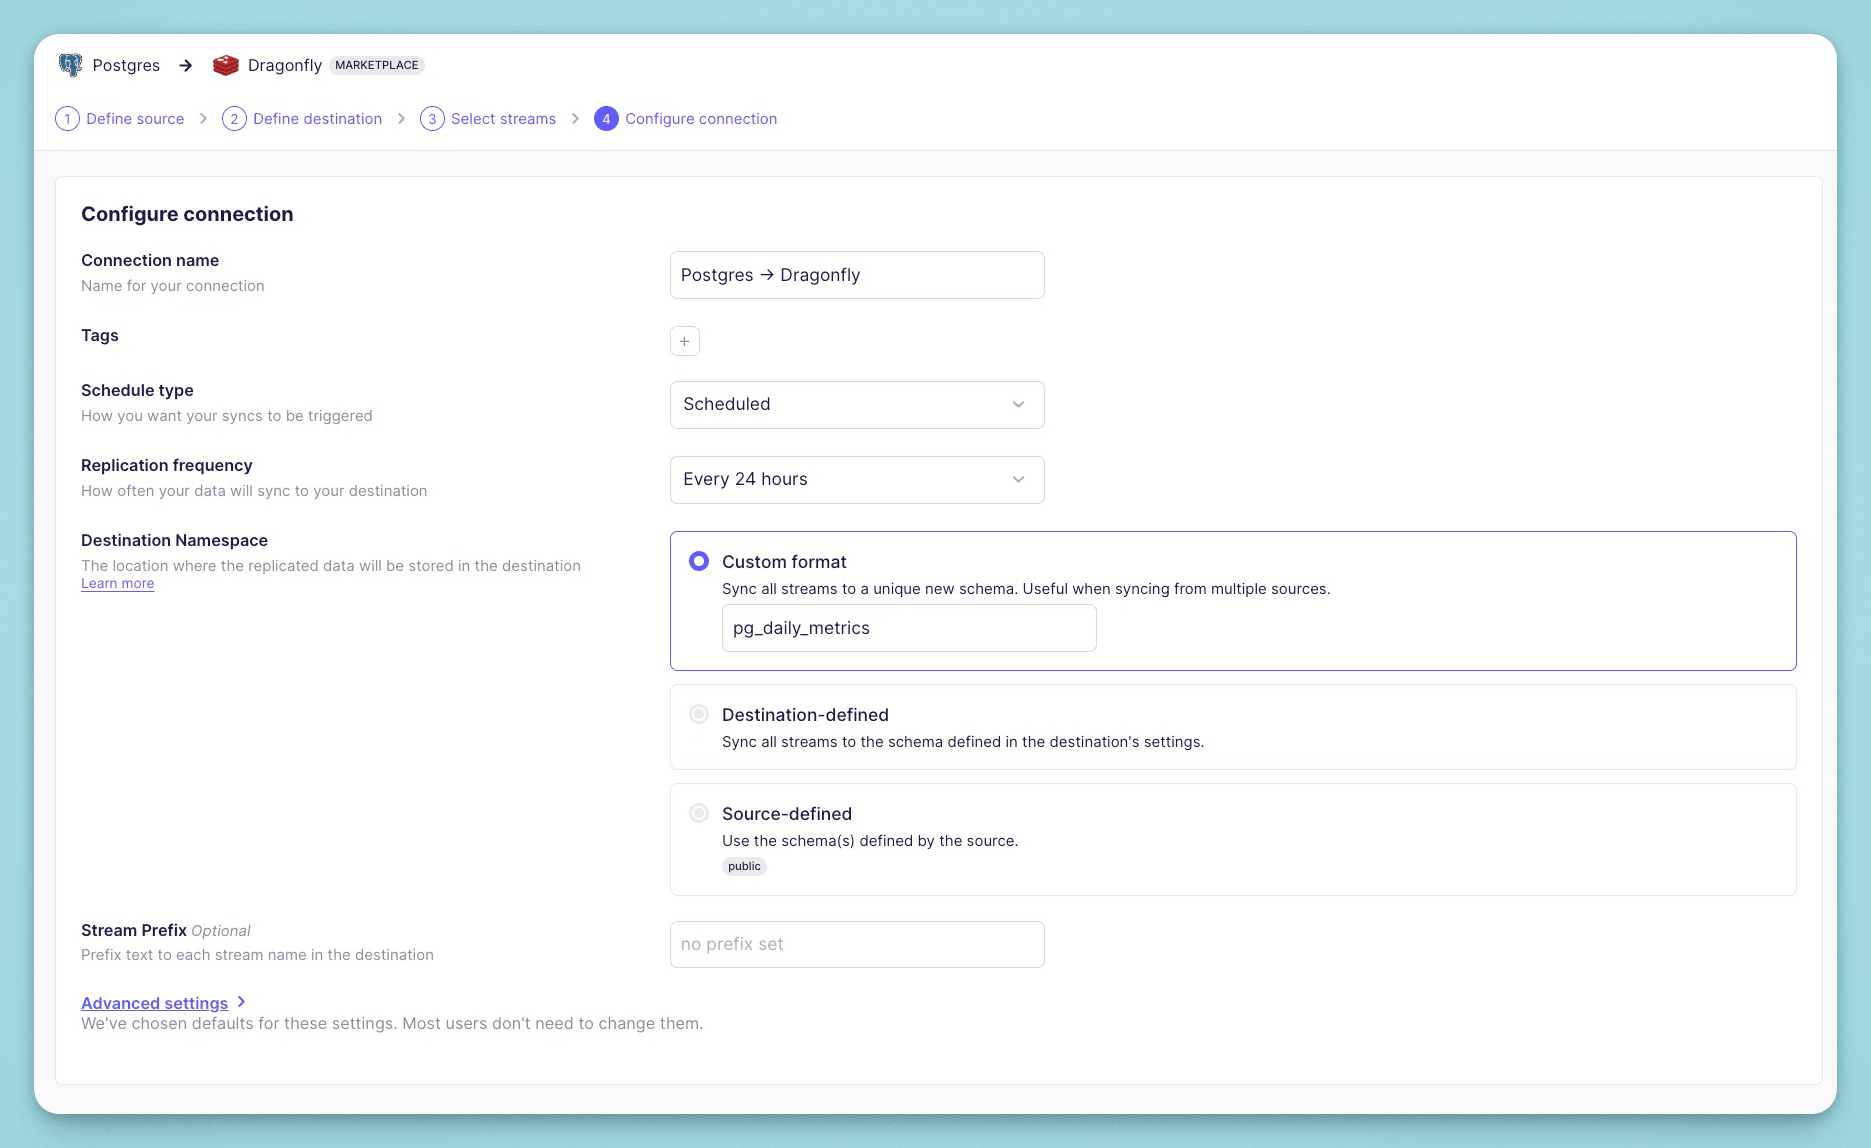Go to Define source step
Image resolution: width=1871 pixels, height=1148 pixels.
click(135, 119)
